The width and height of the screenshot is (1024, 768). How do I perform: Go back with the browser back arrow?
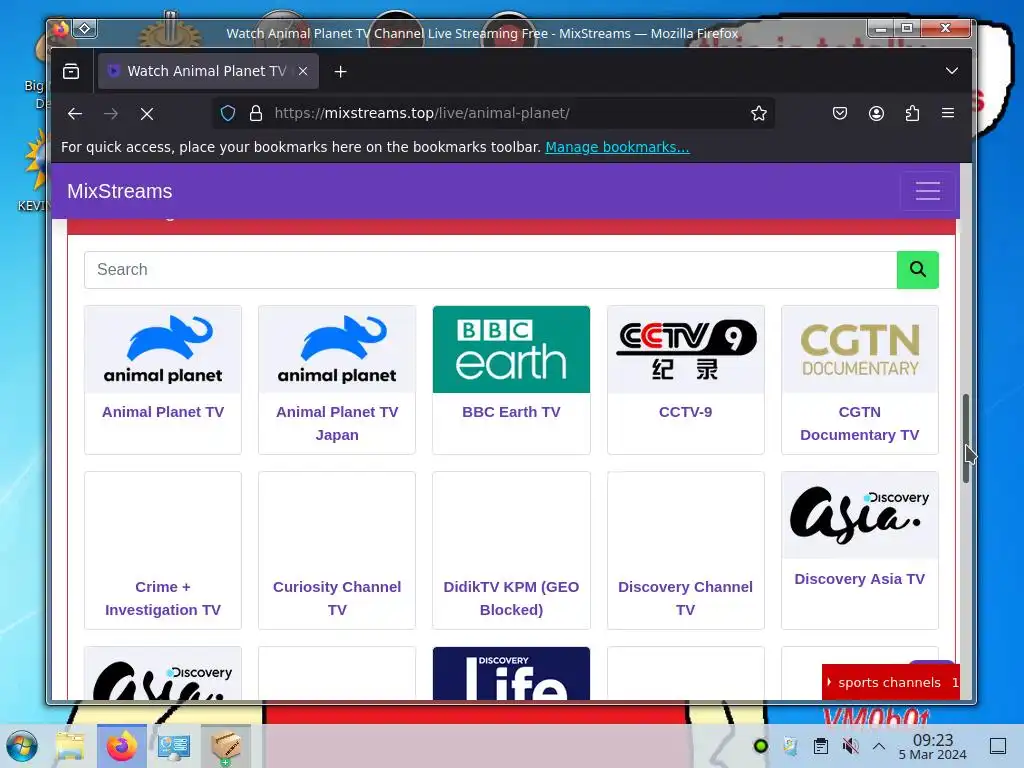coord(75,114)
